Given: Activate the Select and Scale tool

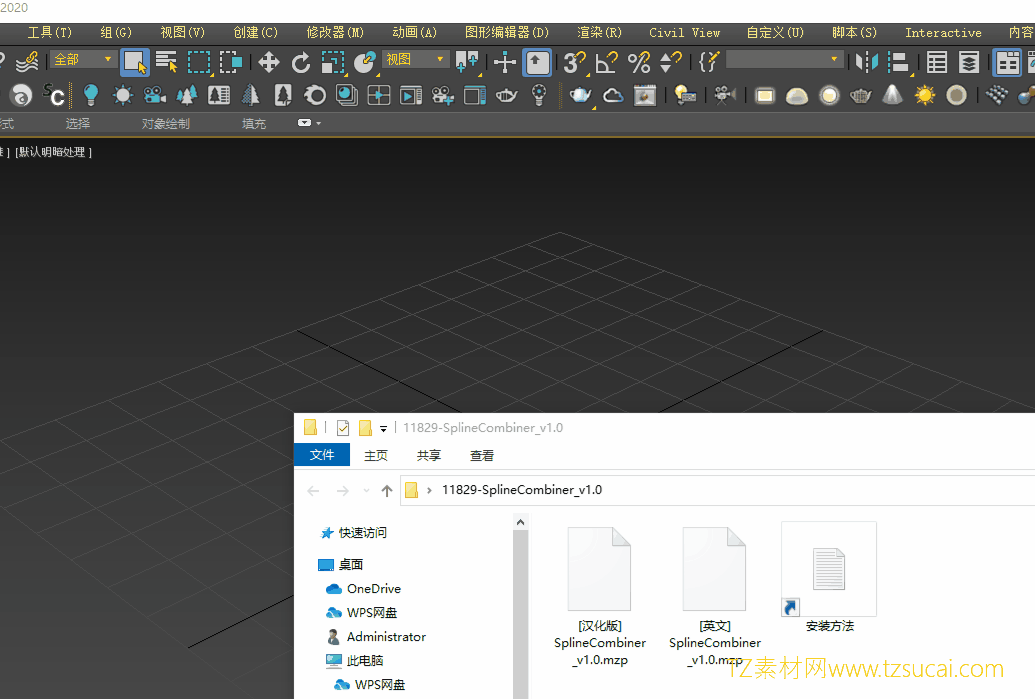Looking at the screenshot, I should click(x=333, y=62).
